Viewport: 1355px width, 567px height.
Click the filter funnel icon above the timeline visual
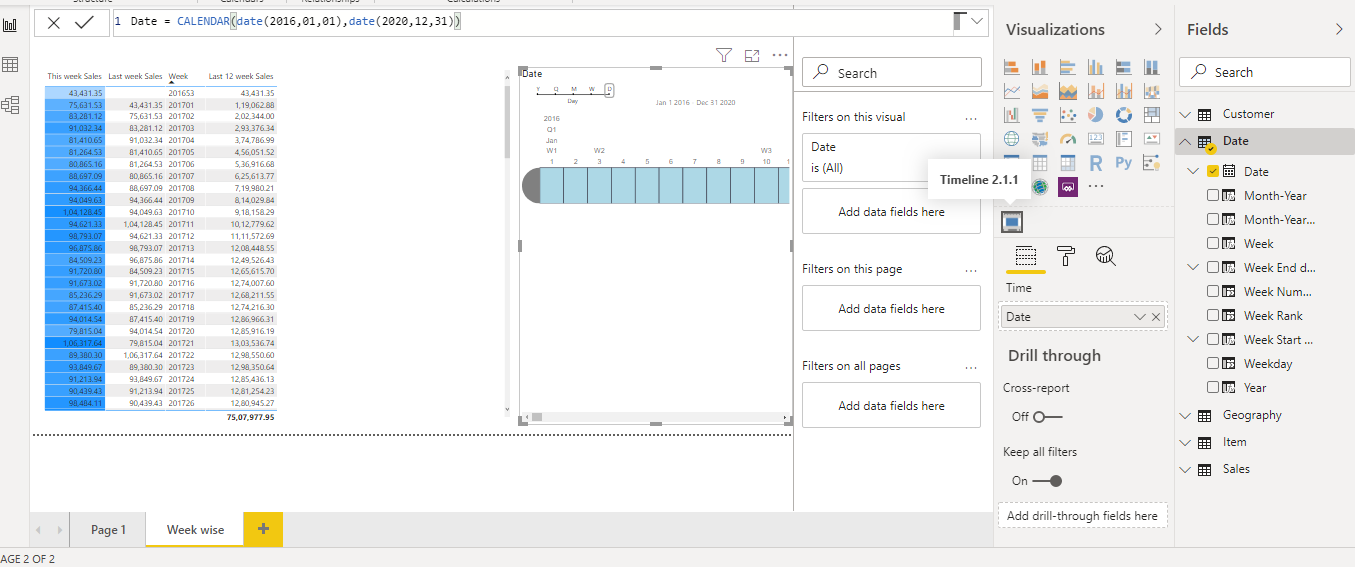[x=724, y=56]
